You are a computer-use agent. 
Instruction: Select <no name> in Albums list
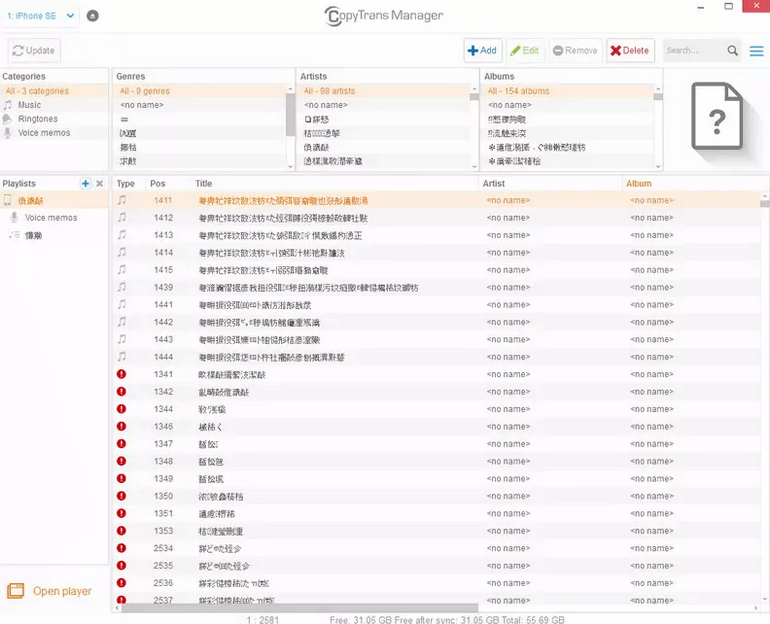point(568,105)
